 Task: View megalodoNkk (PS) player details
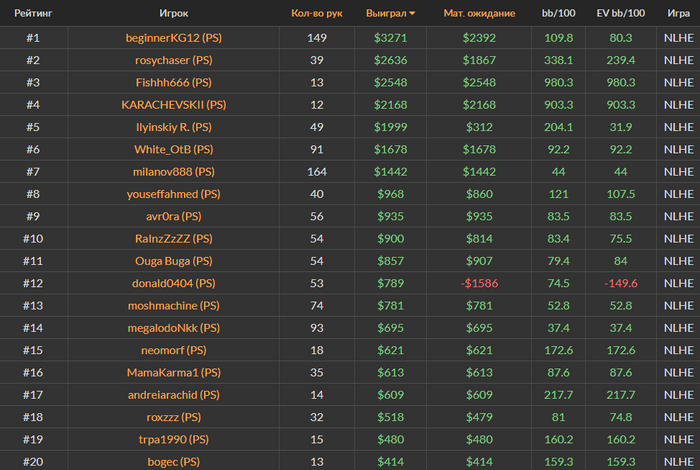[x=173, y=327]
